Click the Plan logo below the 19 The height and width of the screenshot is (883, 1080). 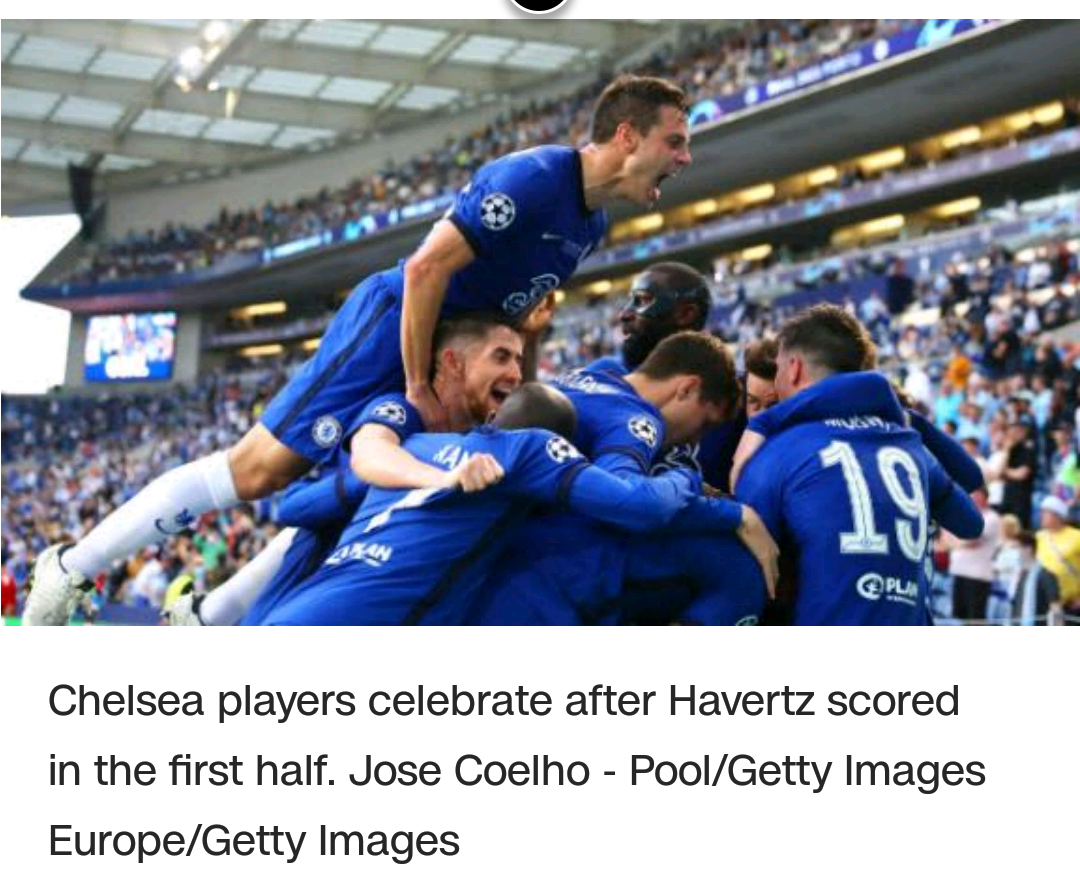[888, 587]
